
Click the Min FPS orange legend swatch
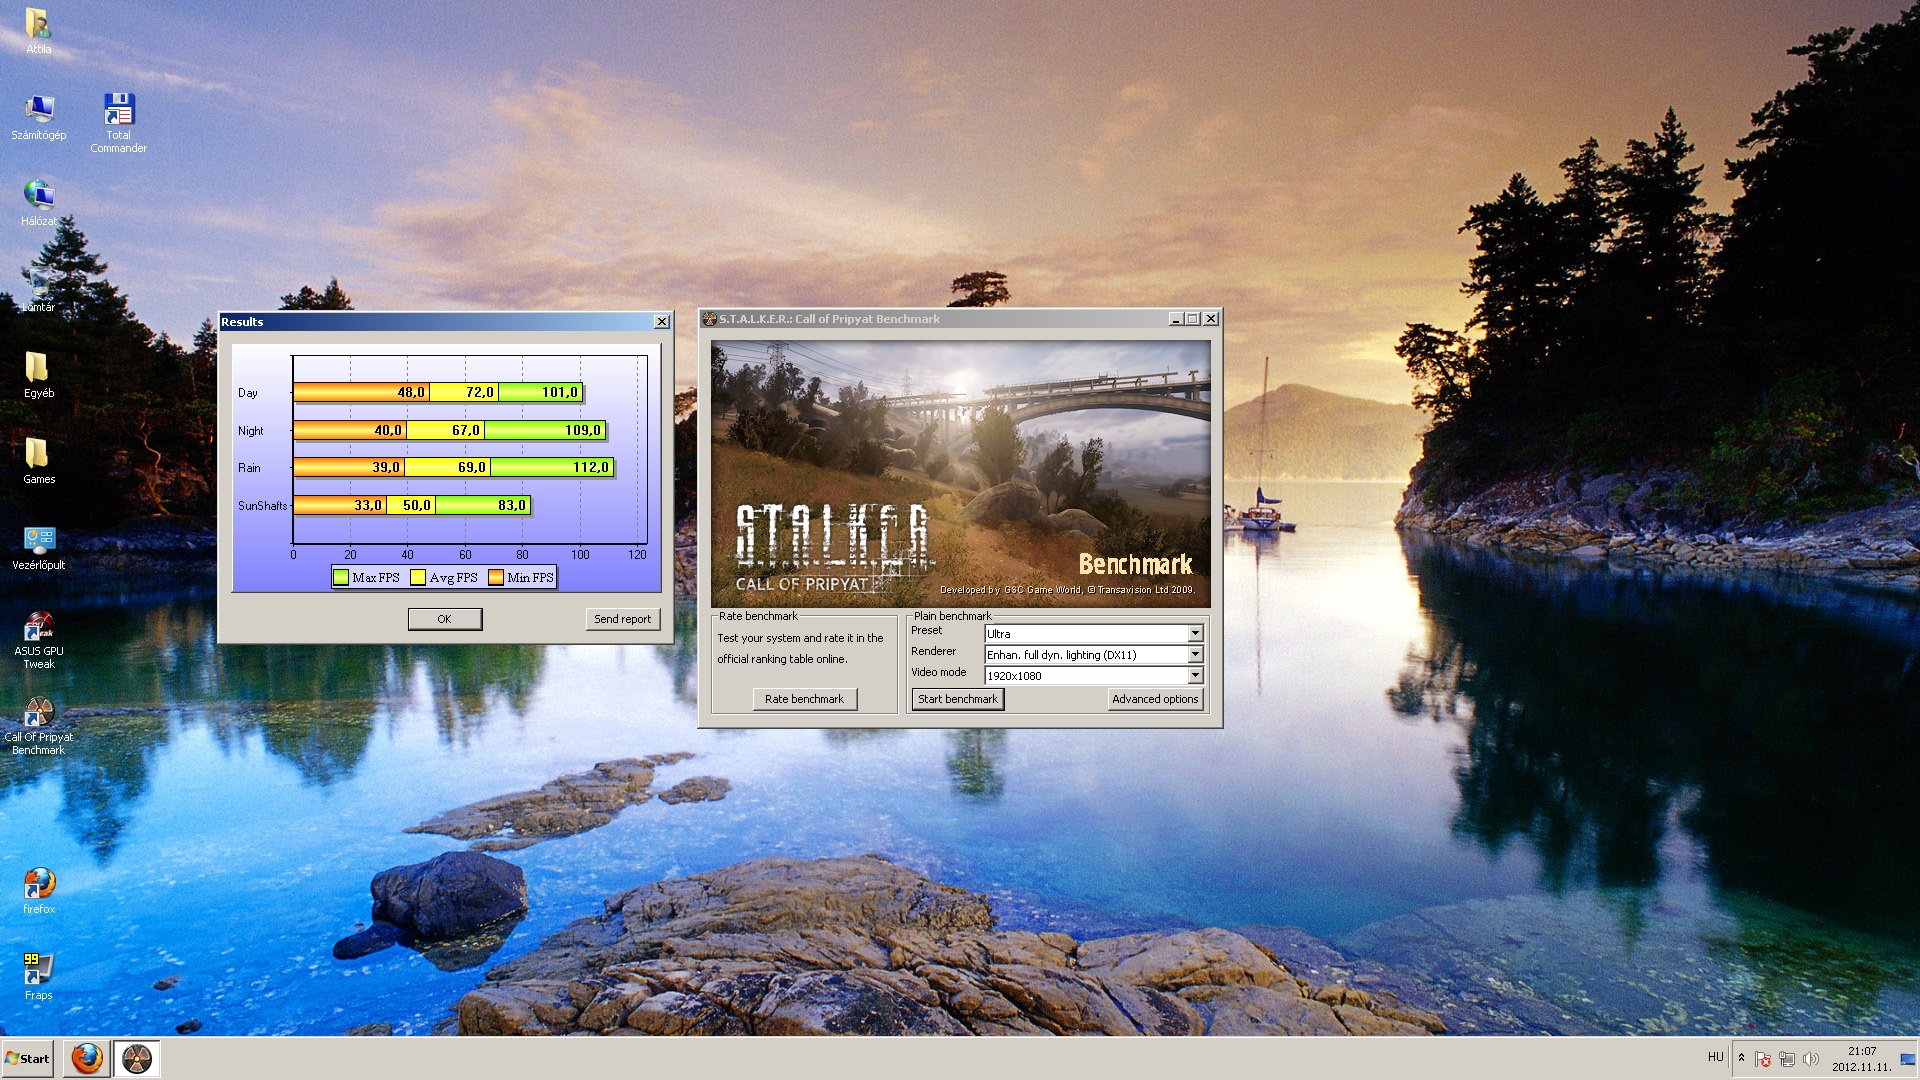point(496,577)
